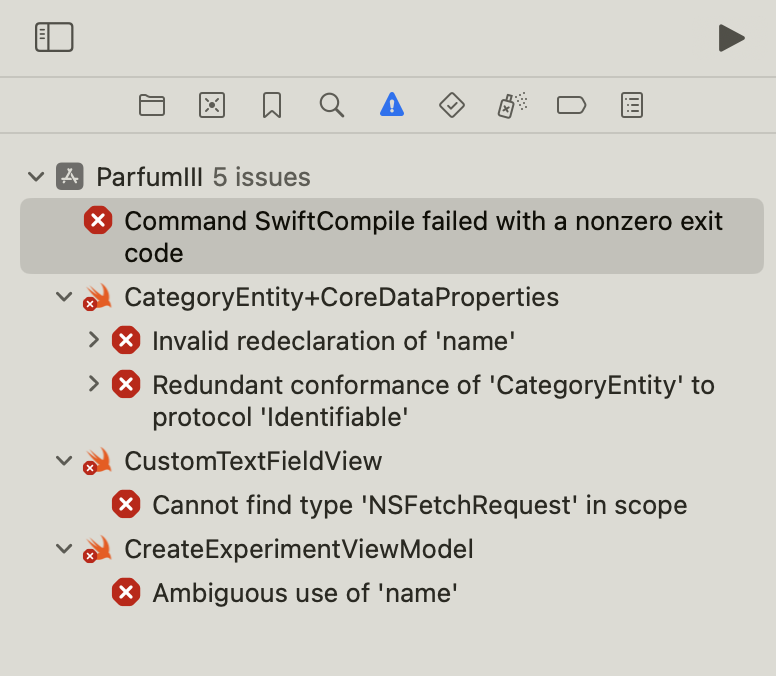Open the Source Control navigator
This screenshot has height=676, width=776.
[212, 105]
